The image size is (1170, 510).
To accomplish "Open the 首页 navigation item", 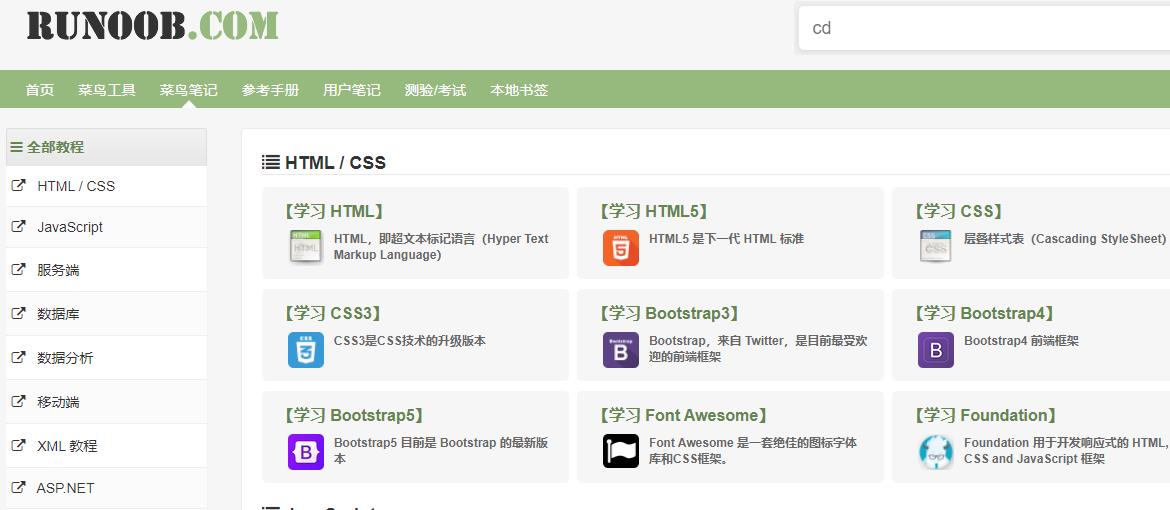I will (40, 90).
